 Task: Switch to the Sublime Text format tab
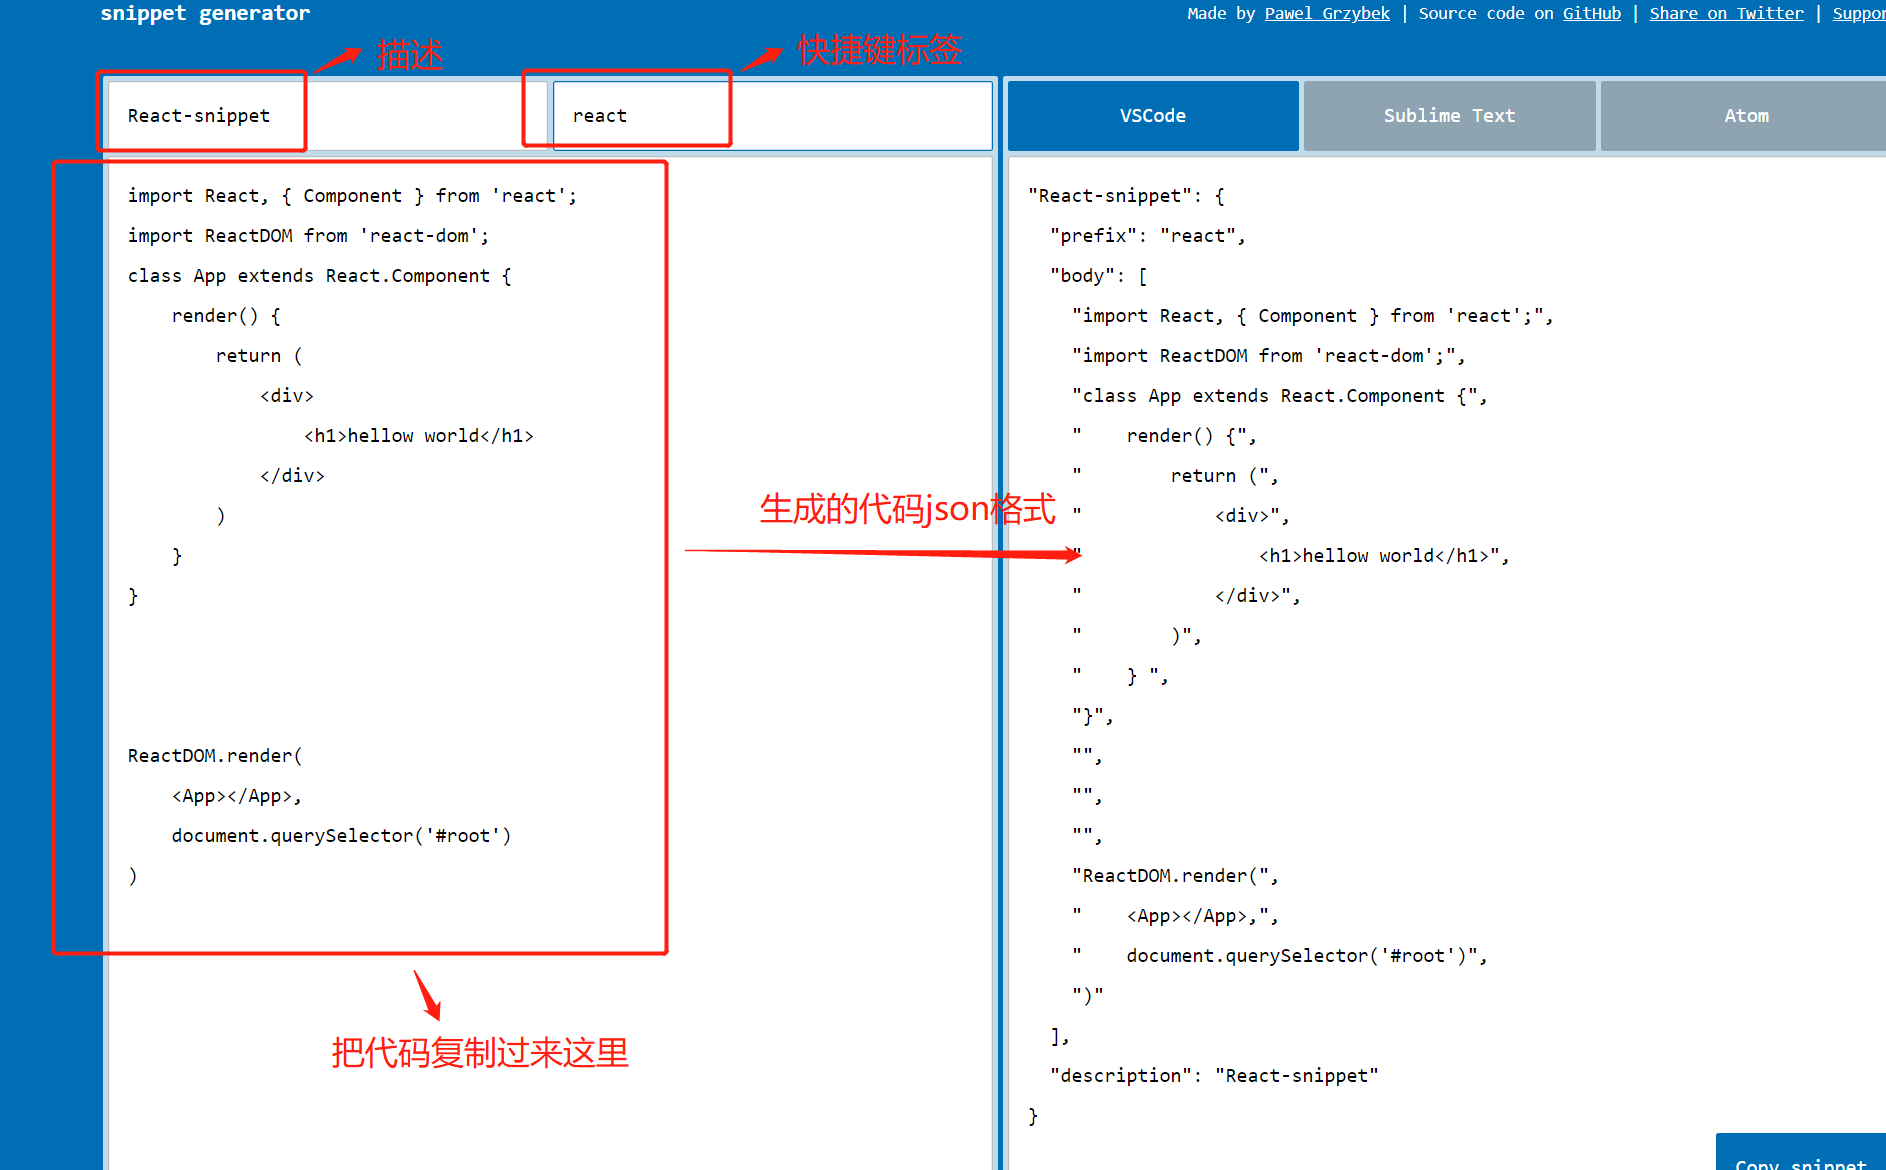tap(1448, 115)
